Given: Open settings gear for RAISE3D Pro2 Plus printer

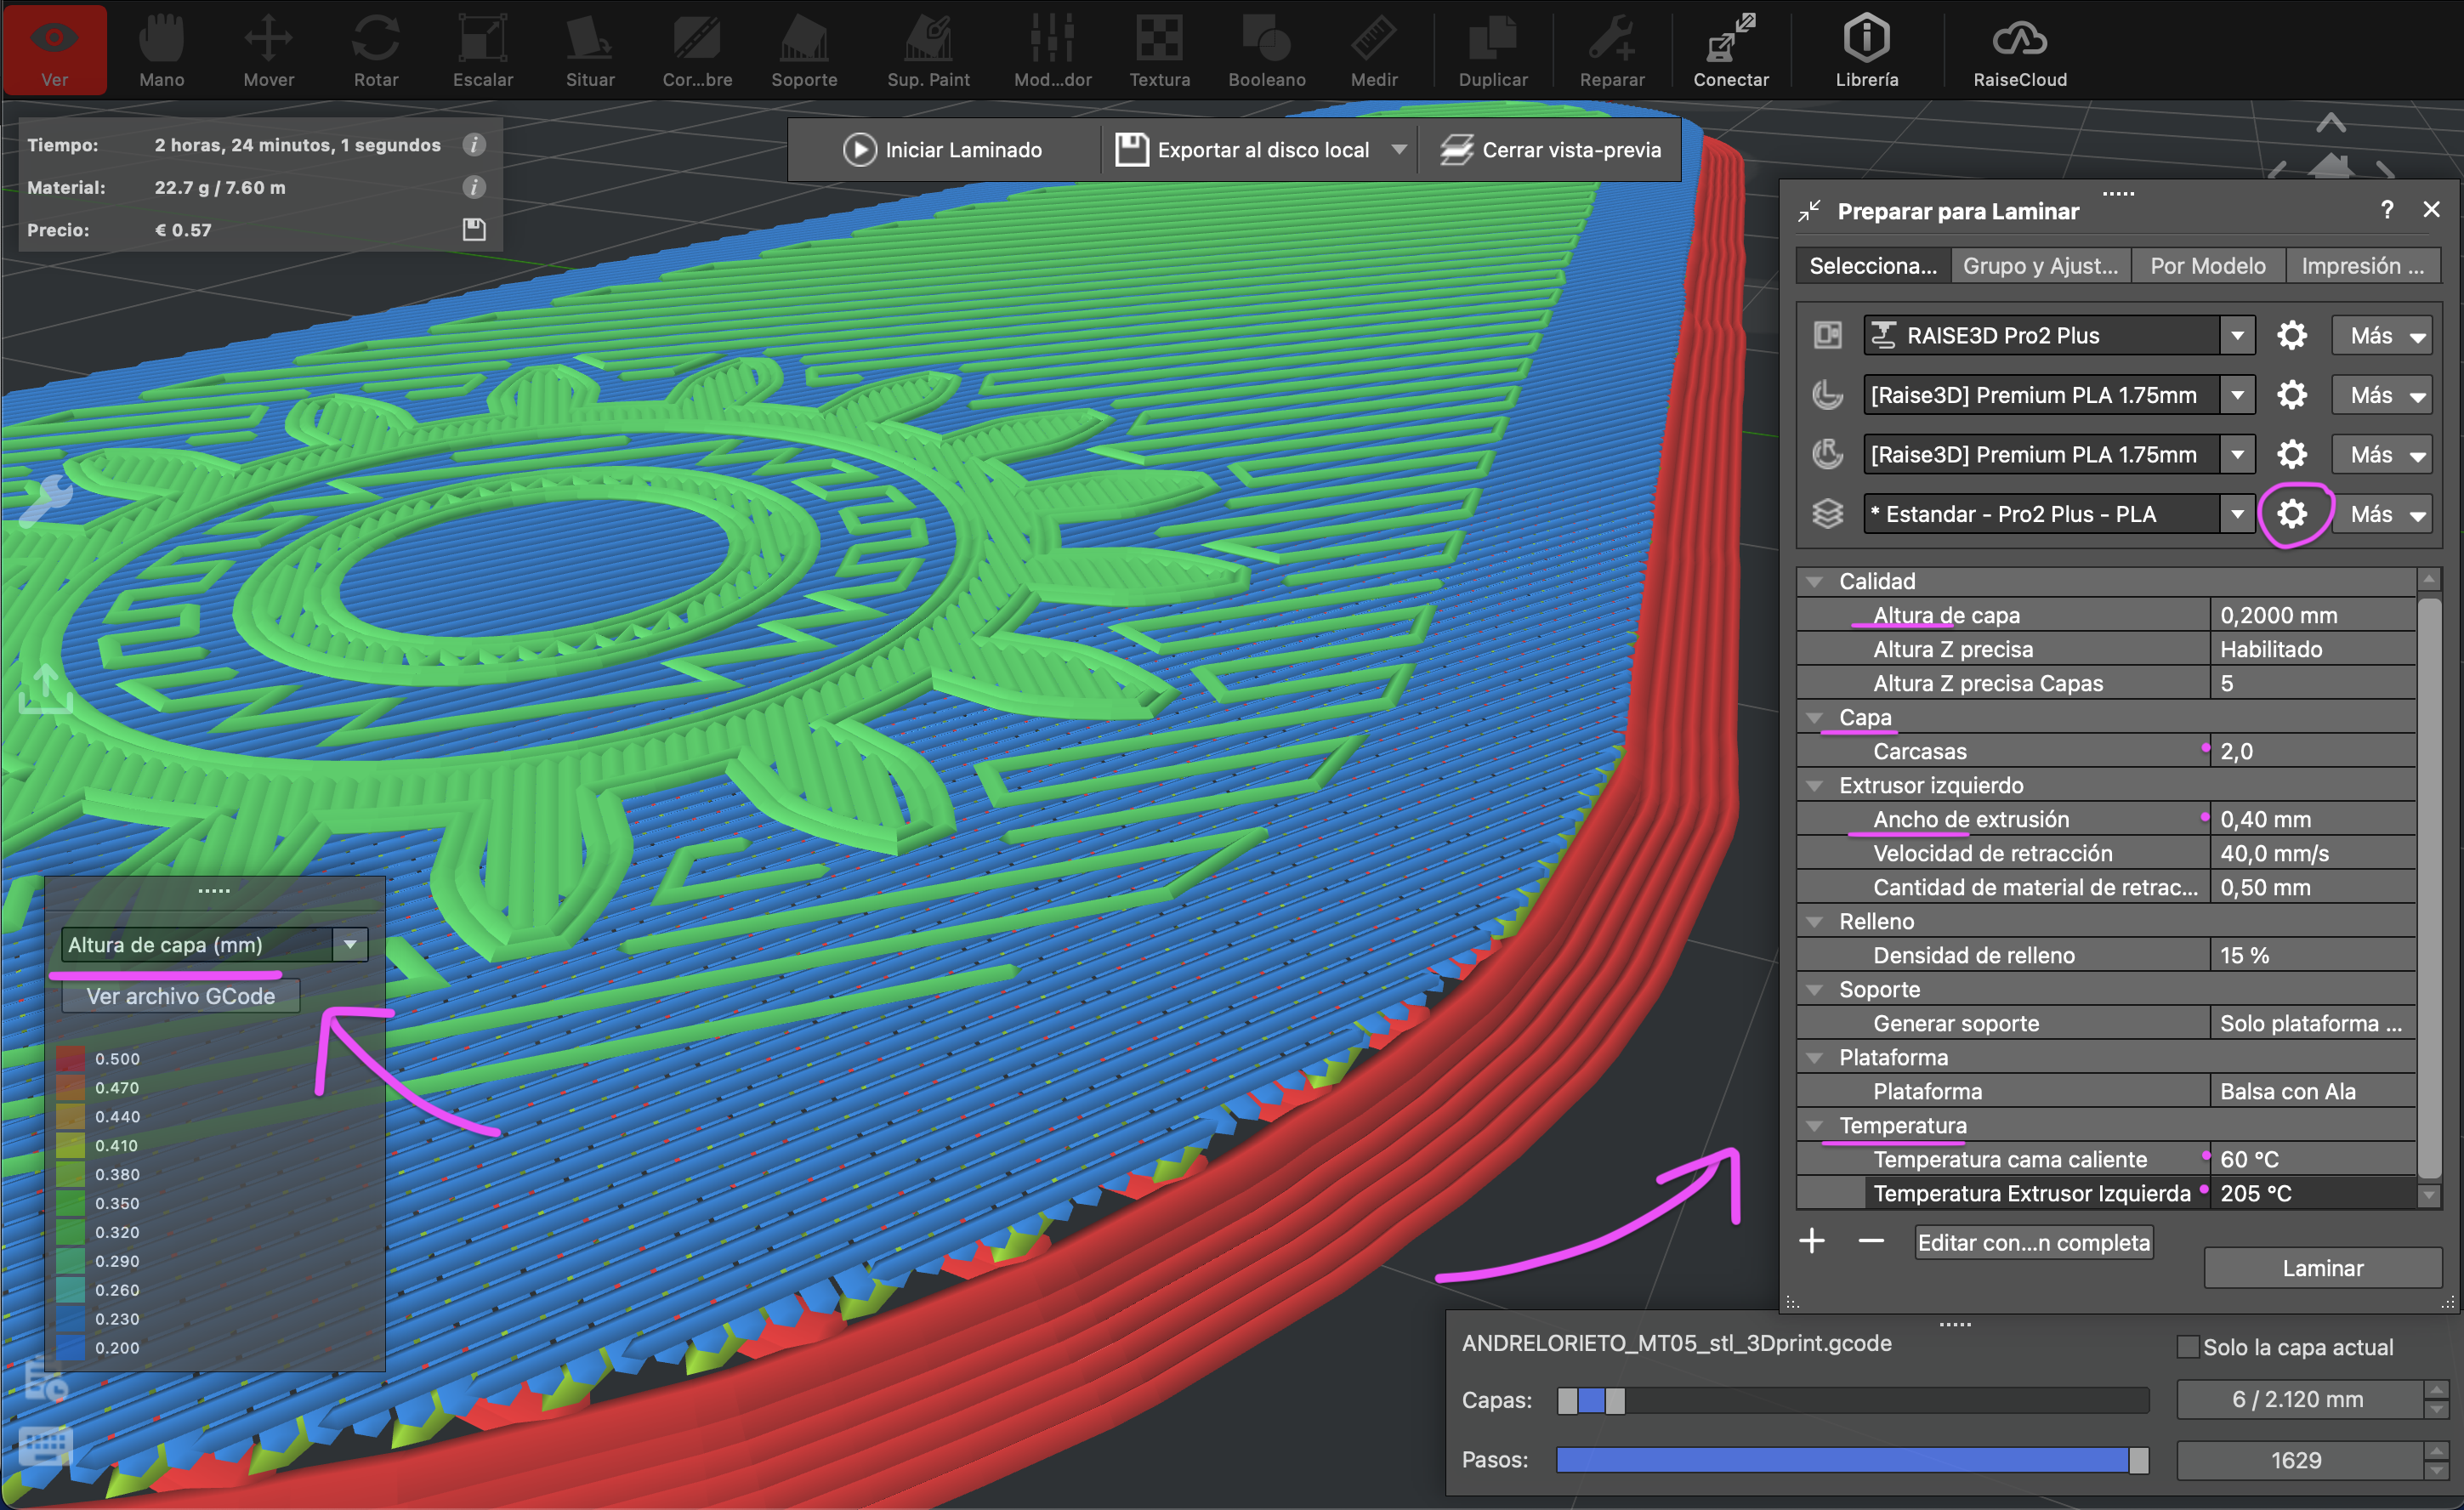Looking at the screenshot, I should 2291,336.
